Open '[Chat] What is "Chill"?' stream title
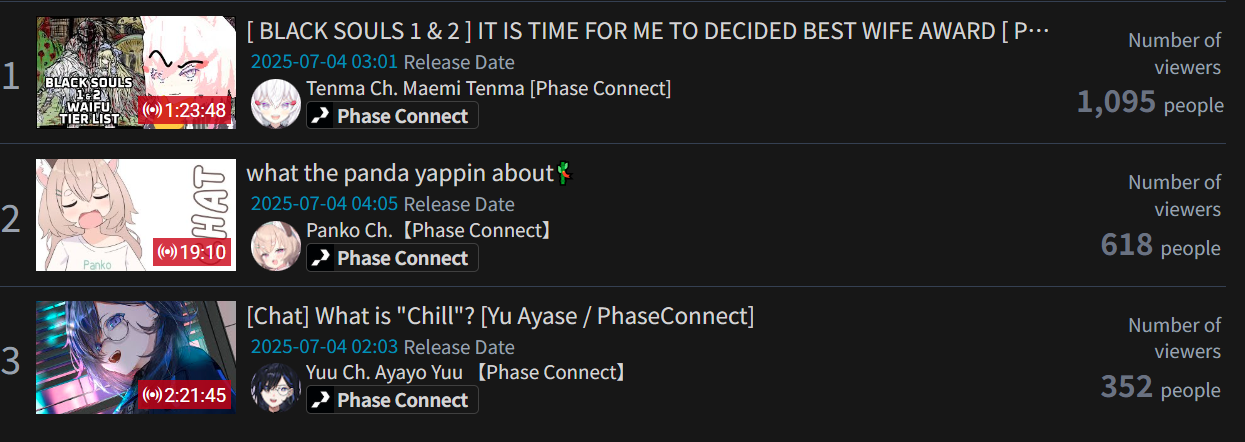 coord(500,316)
